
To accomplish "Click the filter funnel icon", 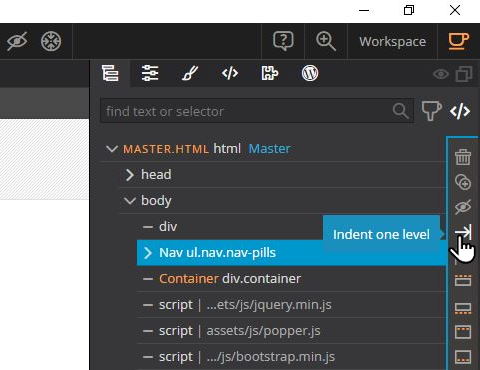I will (x=432, y=111).
